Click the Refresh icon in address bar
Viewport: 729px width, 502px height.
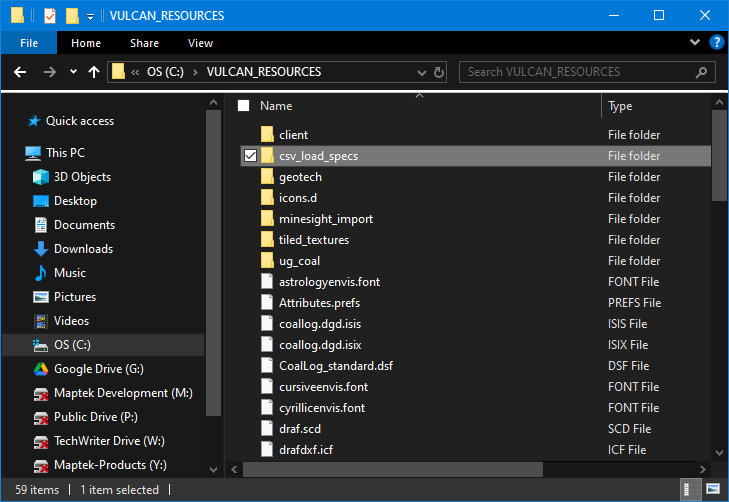click(x=439, y=72)
